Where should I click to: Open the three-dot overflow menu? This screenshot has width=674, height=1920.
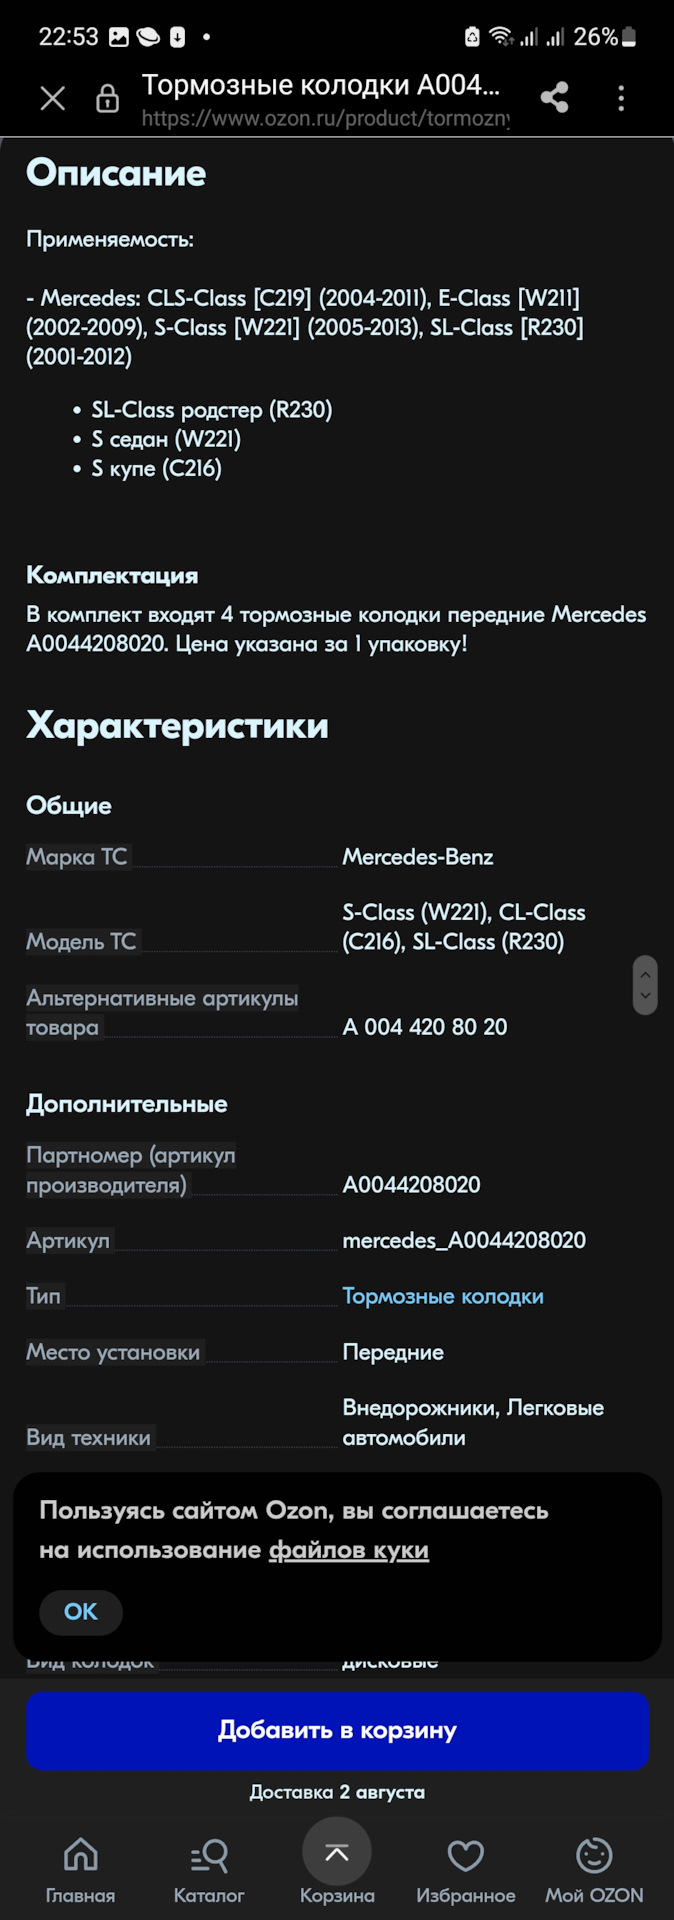(x=621, y=97)
